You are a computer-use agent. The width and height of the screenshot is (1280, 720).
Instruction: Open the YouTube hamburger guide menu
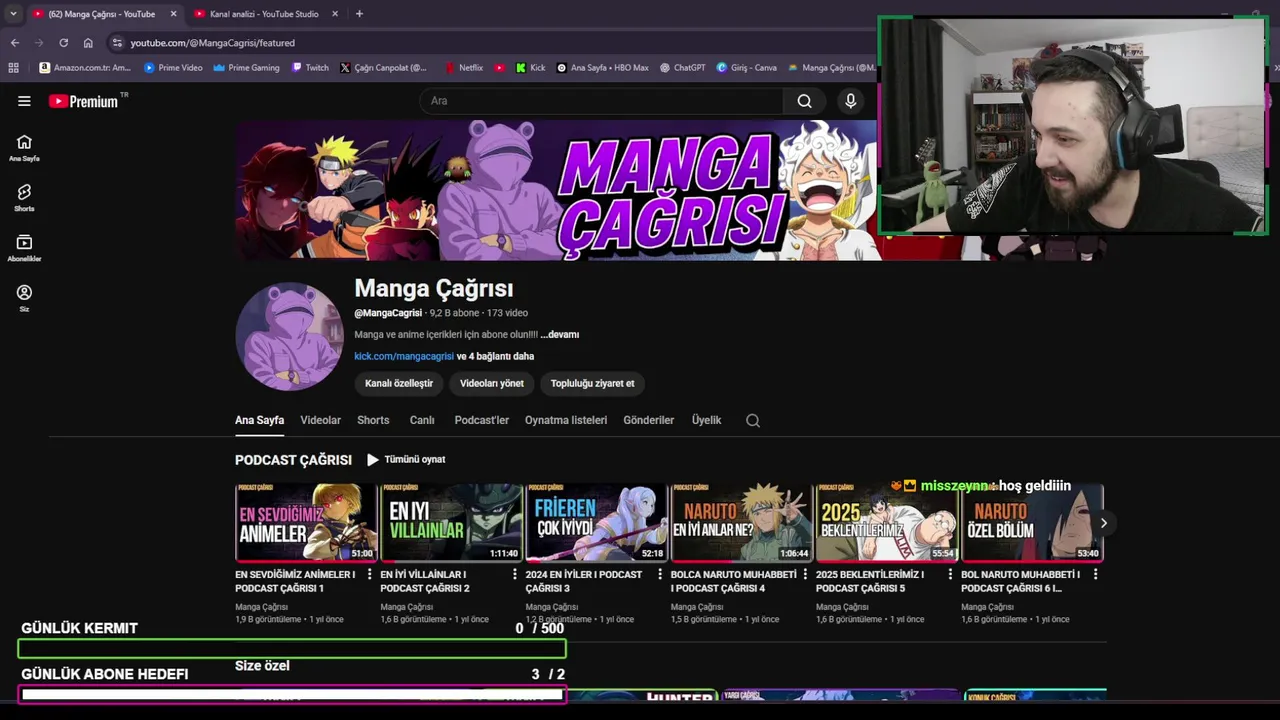click(24, 101)
